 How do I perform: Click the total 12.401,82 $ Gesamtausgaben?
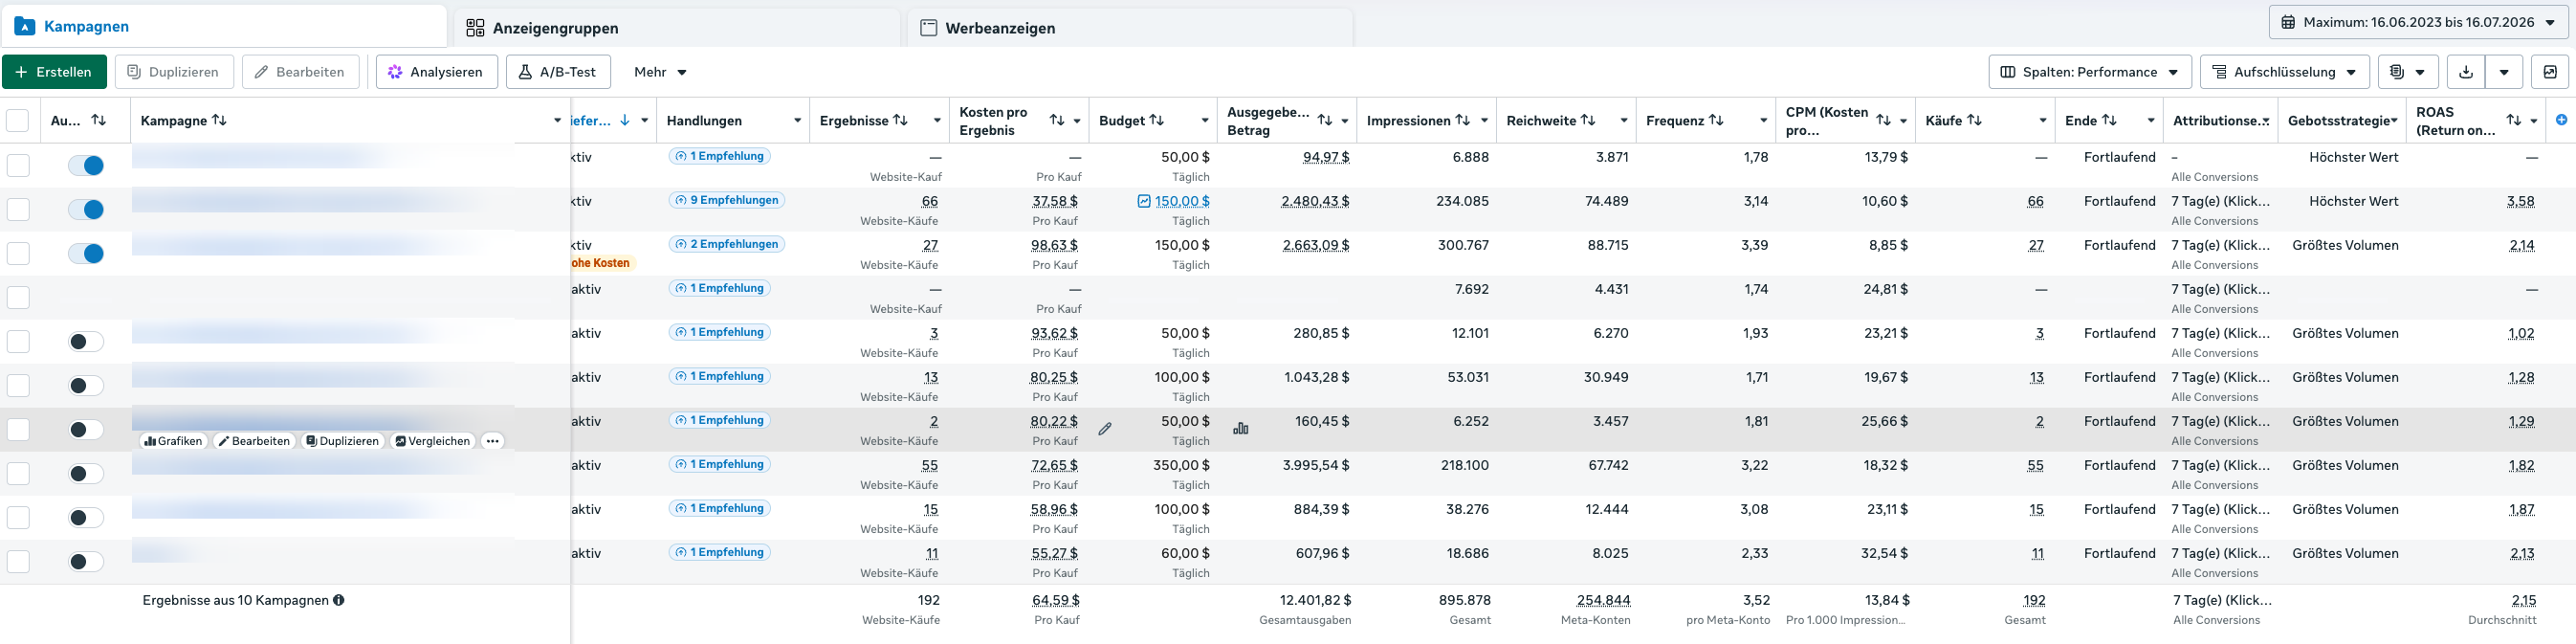pyautogui.click(x=1315, y=600)
